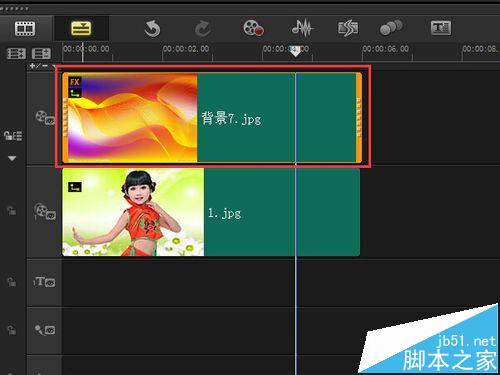Open the Track Motion tool
Image resolution: width=500 pixels, height=375 pixels.
(391, 28)
